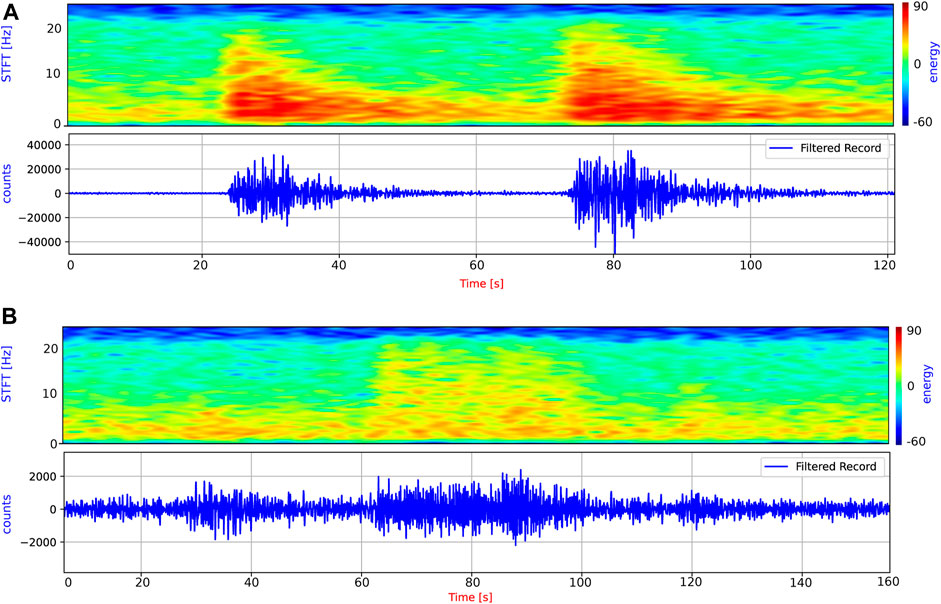Click the Time [s] label under panel B
The height and width of the screenshot is (604, 941).
(x=470, y=597)
